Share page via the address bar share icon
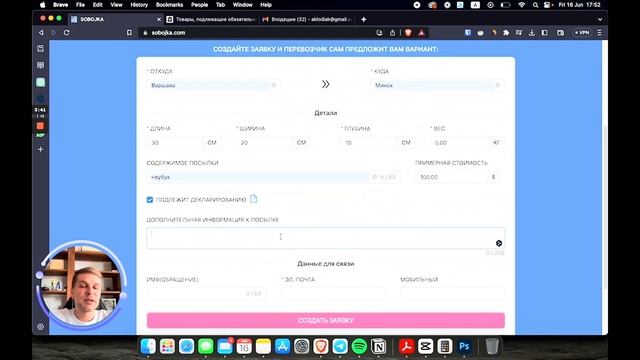 pos(392,33)
